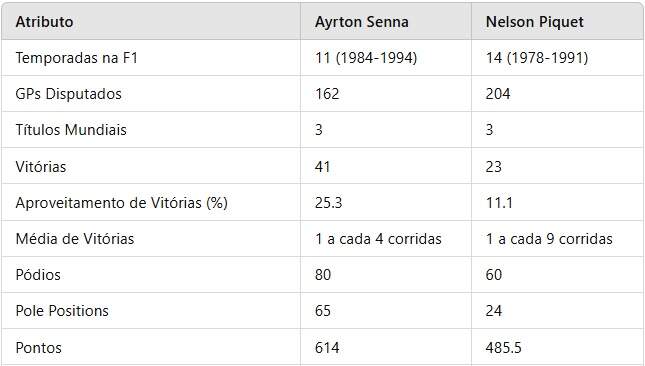Click the Atributo column header
The image size is (645, 366).
(x=44, y=22)
